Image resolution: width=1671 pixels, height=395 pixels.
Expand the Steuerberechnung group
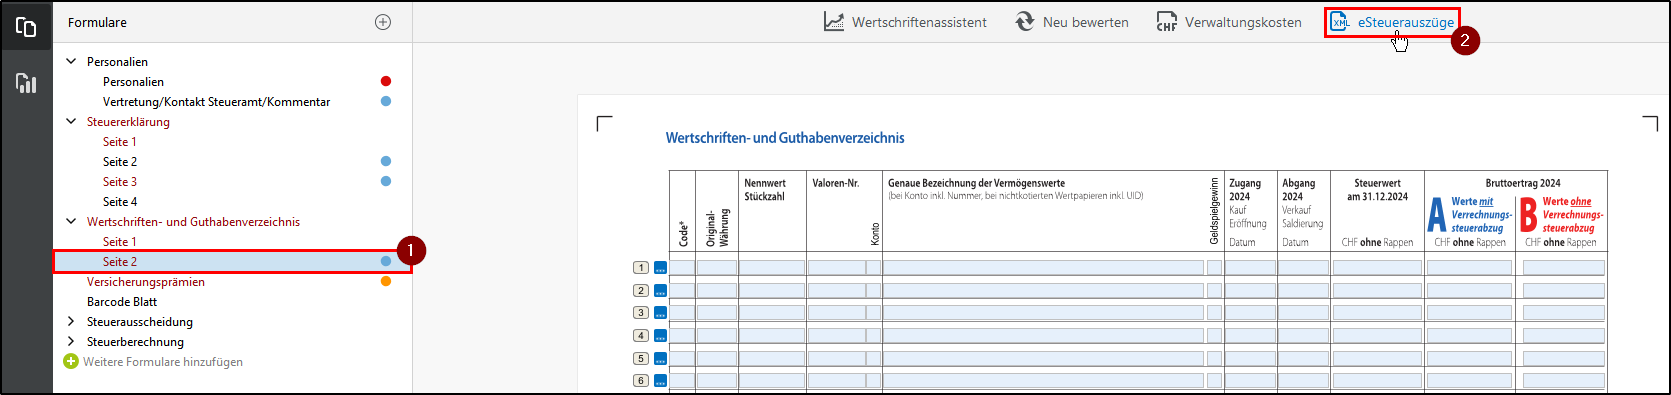point(71,341)
